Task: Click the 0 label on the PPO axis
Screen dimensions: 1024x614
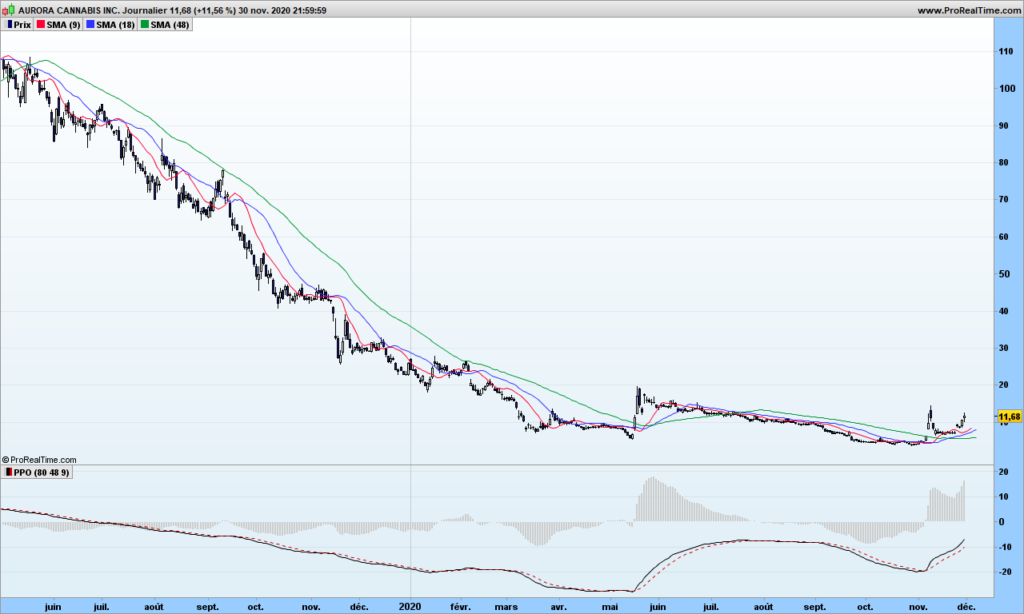Action: coord(1001,522)
